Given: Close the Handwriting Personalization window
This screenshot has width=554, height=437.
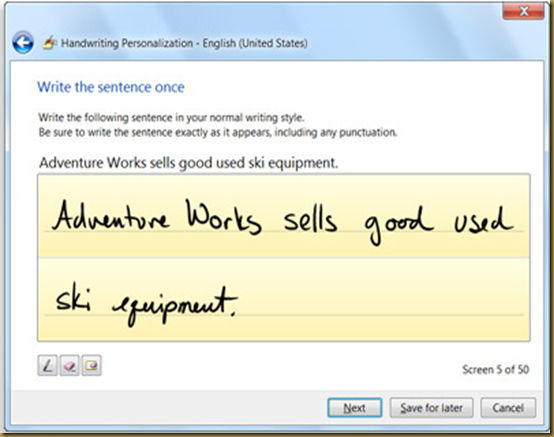Looking at the screenshot, I should [524, 12].
